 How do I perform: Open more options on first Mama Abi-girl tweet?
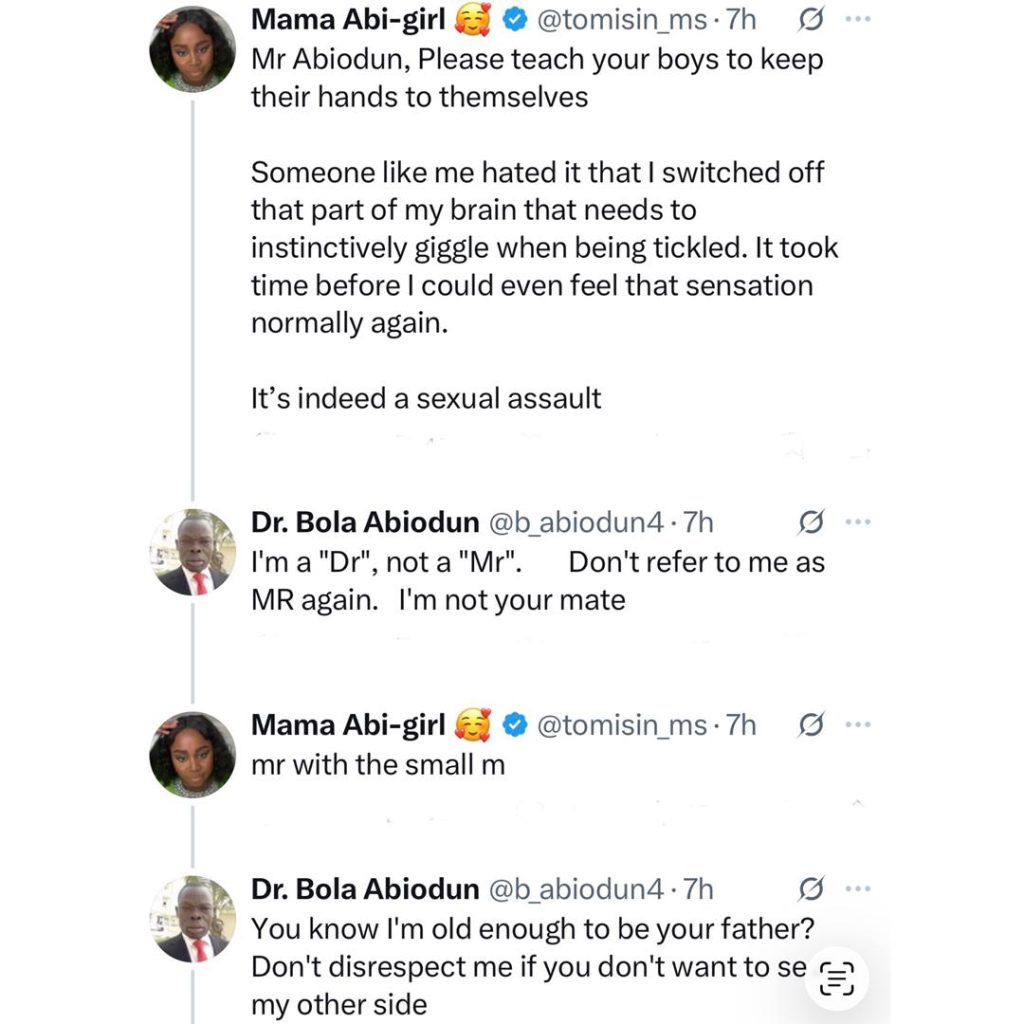tap(858, 19)
